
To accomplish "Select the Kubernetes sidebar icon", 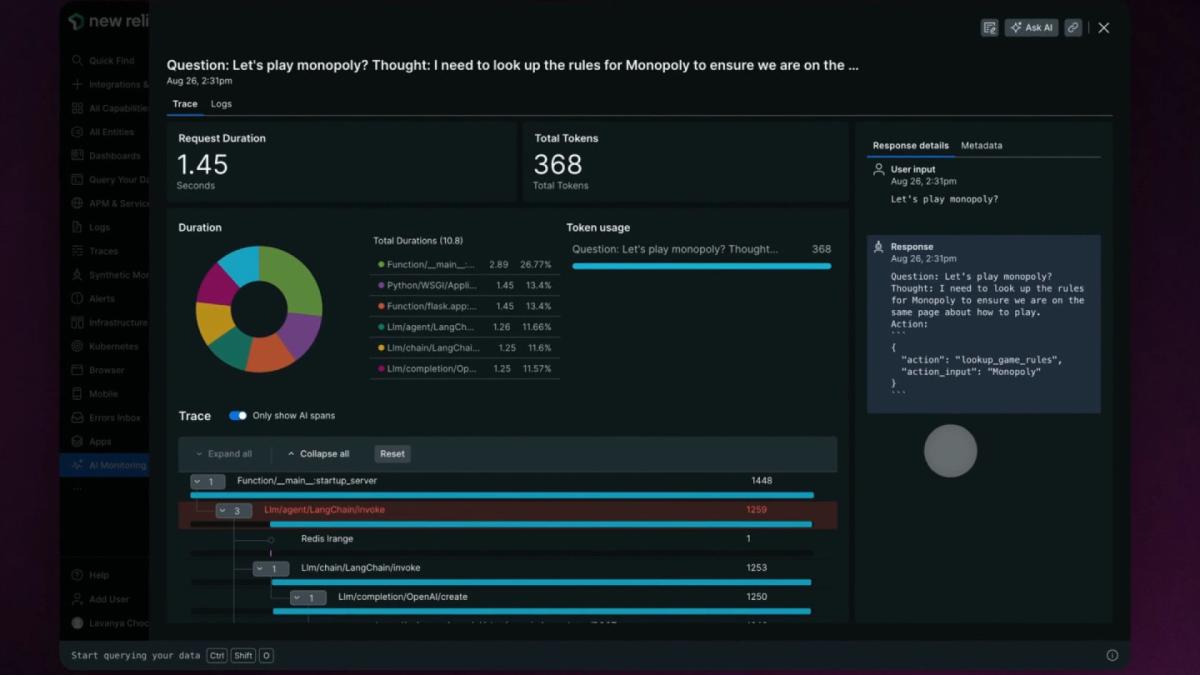I will [x=77, y=346].
